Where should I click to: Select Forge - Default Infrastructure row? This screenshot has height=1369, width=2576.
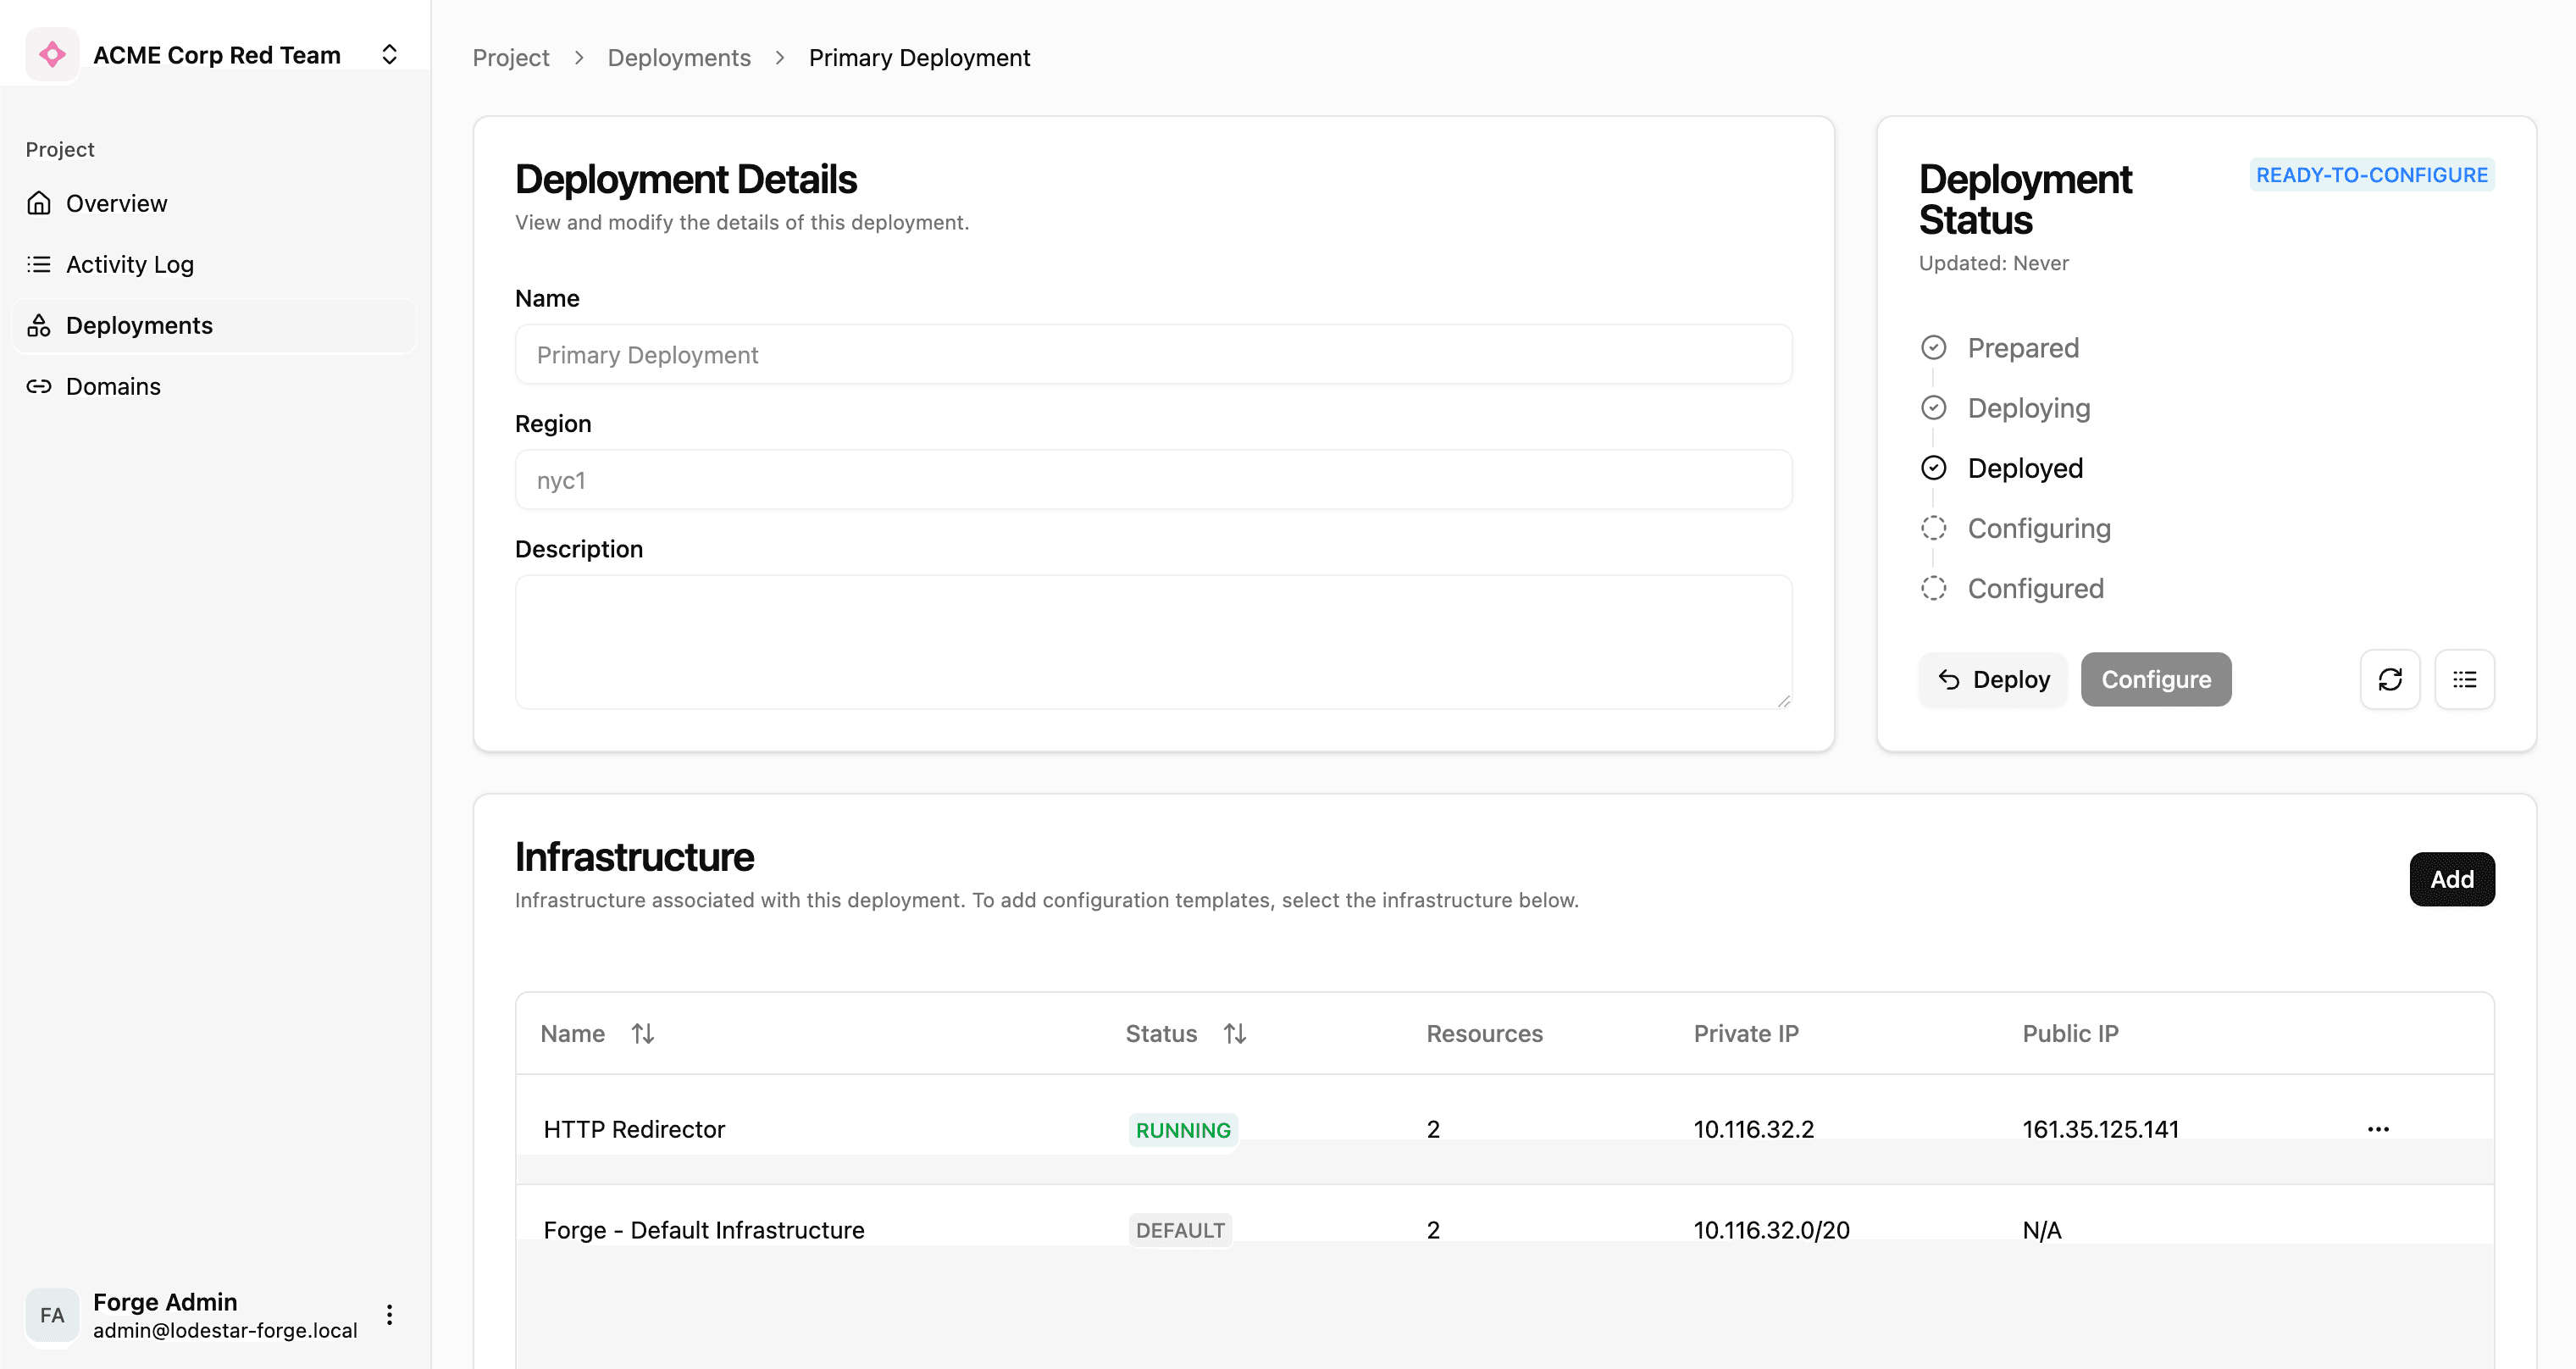click(x=704, y=1230)
